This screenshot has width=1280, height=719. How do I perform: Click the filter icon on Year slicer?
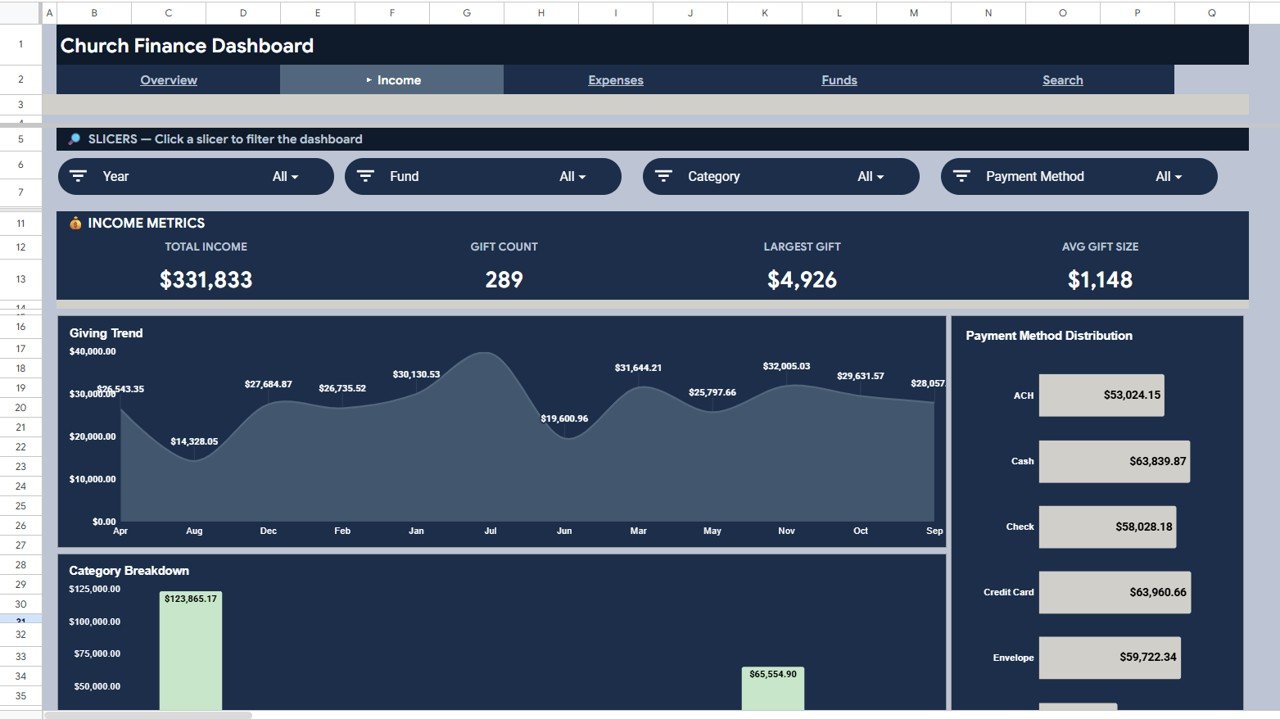[x=78, y=176]
